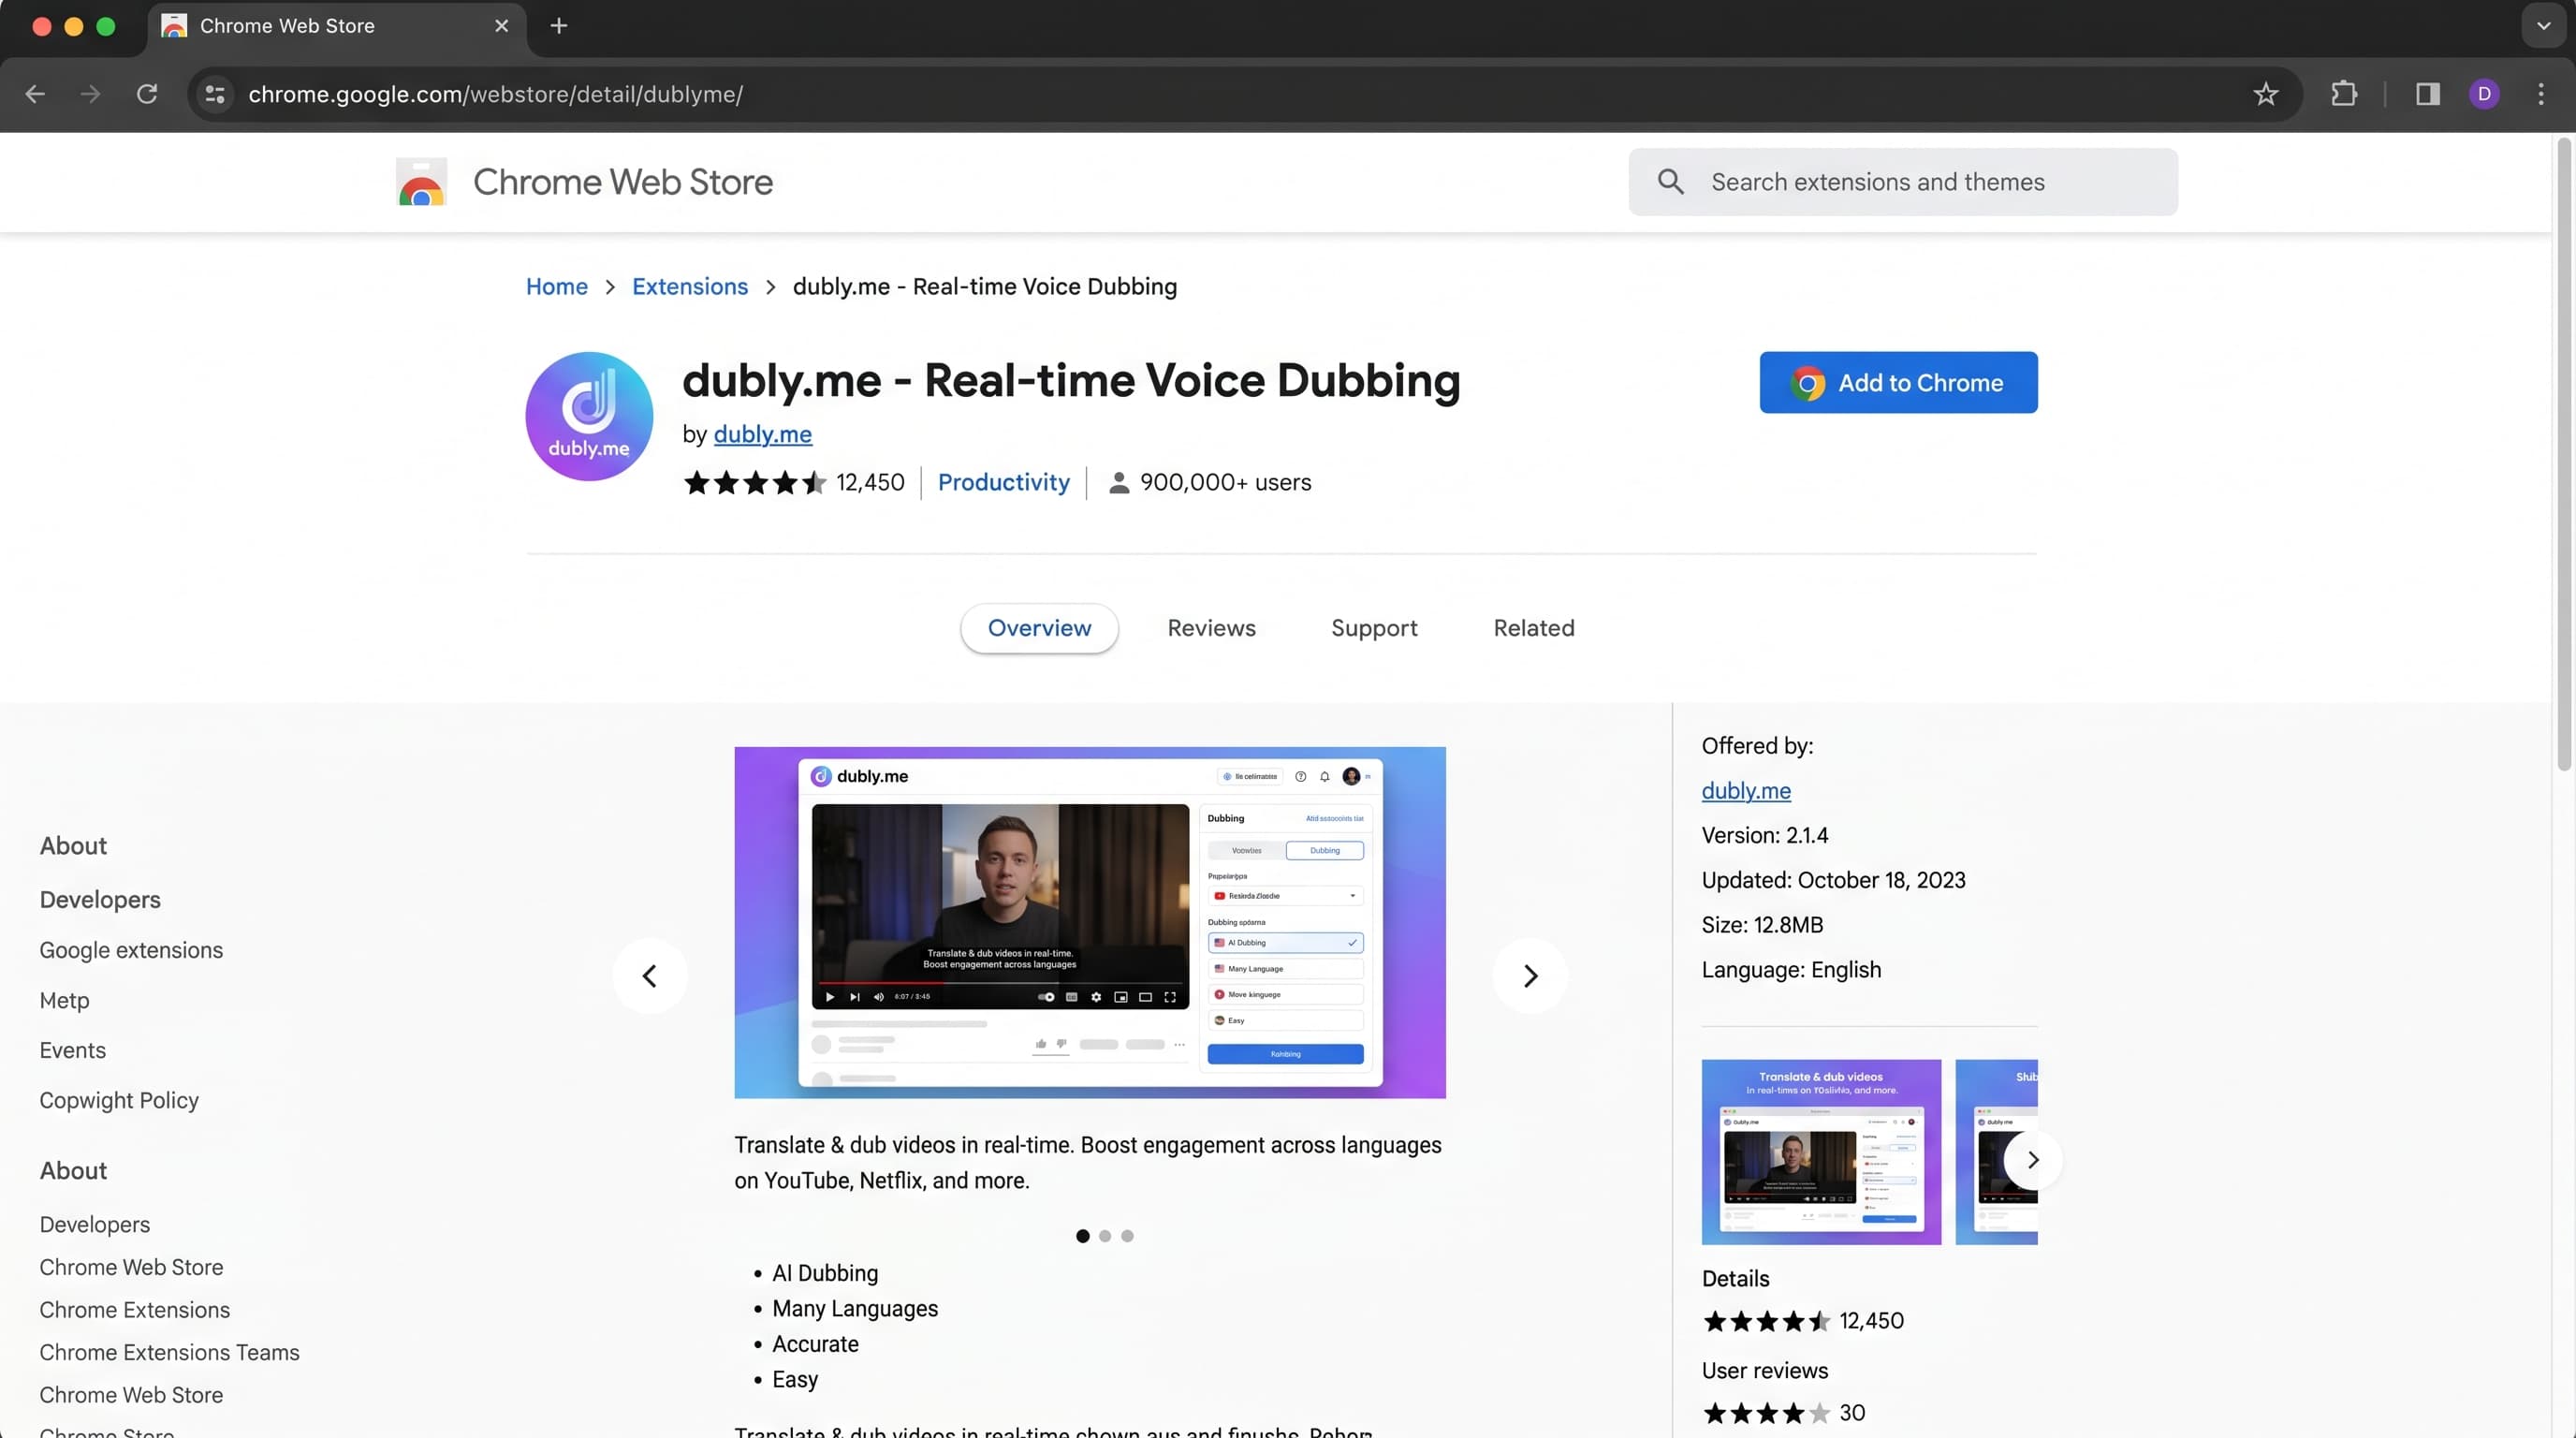Click the Developers heading in left sidebar
The width and height of the screenshot is (2576, 1438).
pos(100,900)
